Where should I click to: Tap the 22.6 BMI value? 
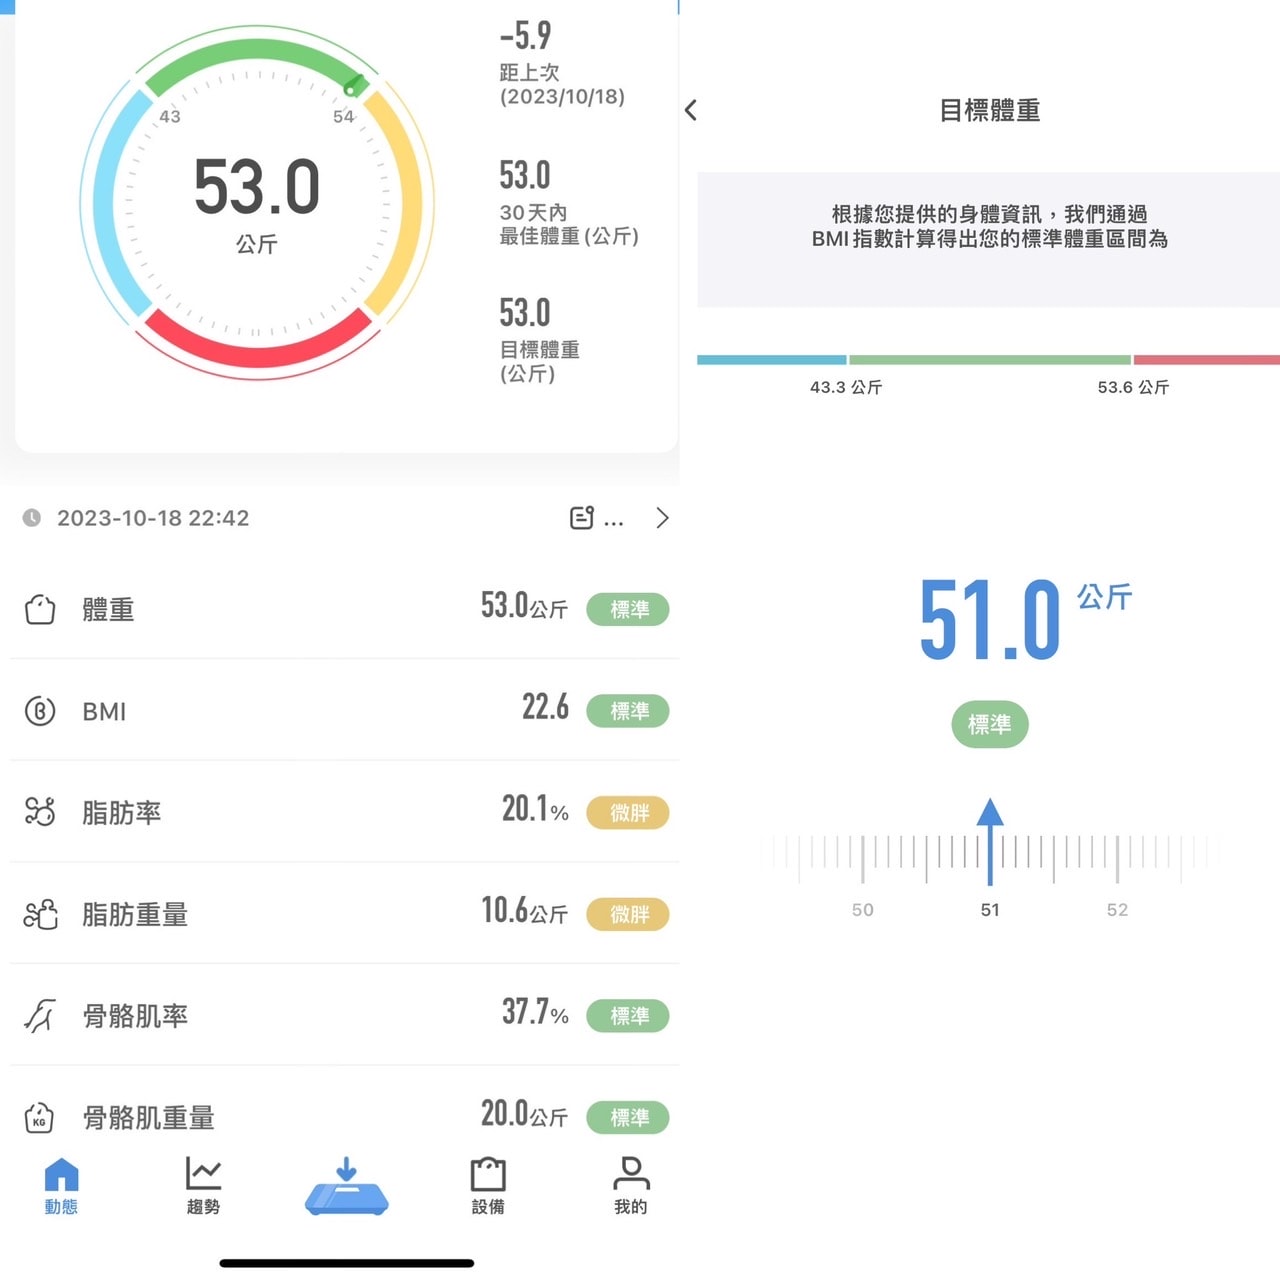(x=545, y=707)
